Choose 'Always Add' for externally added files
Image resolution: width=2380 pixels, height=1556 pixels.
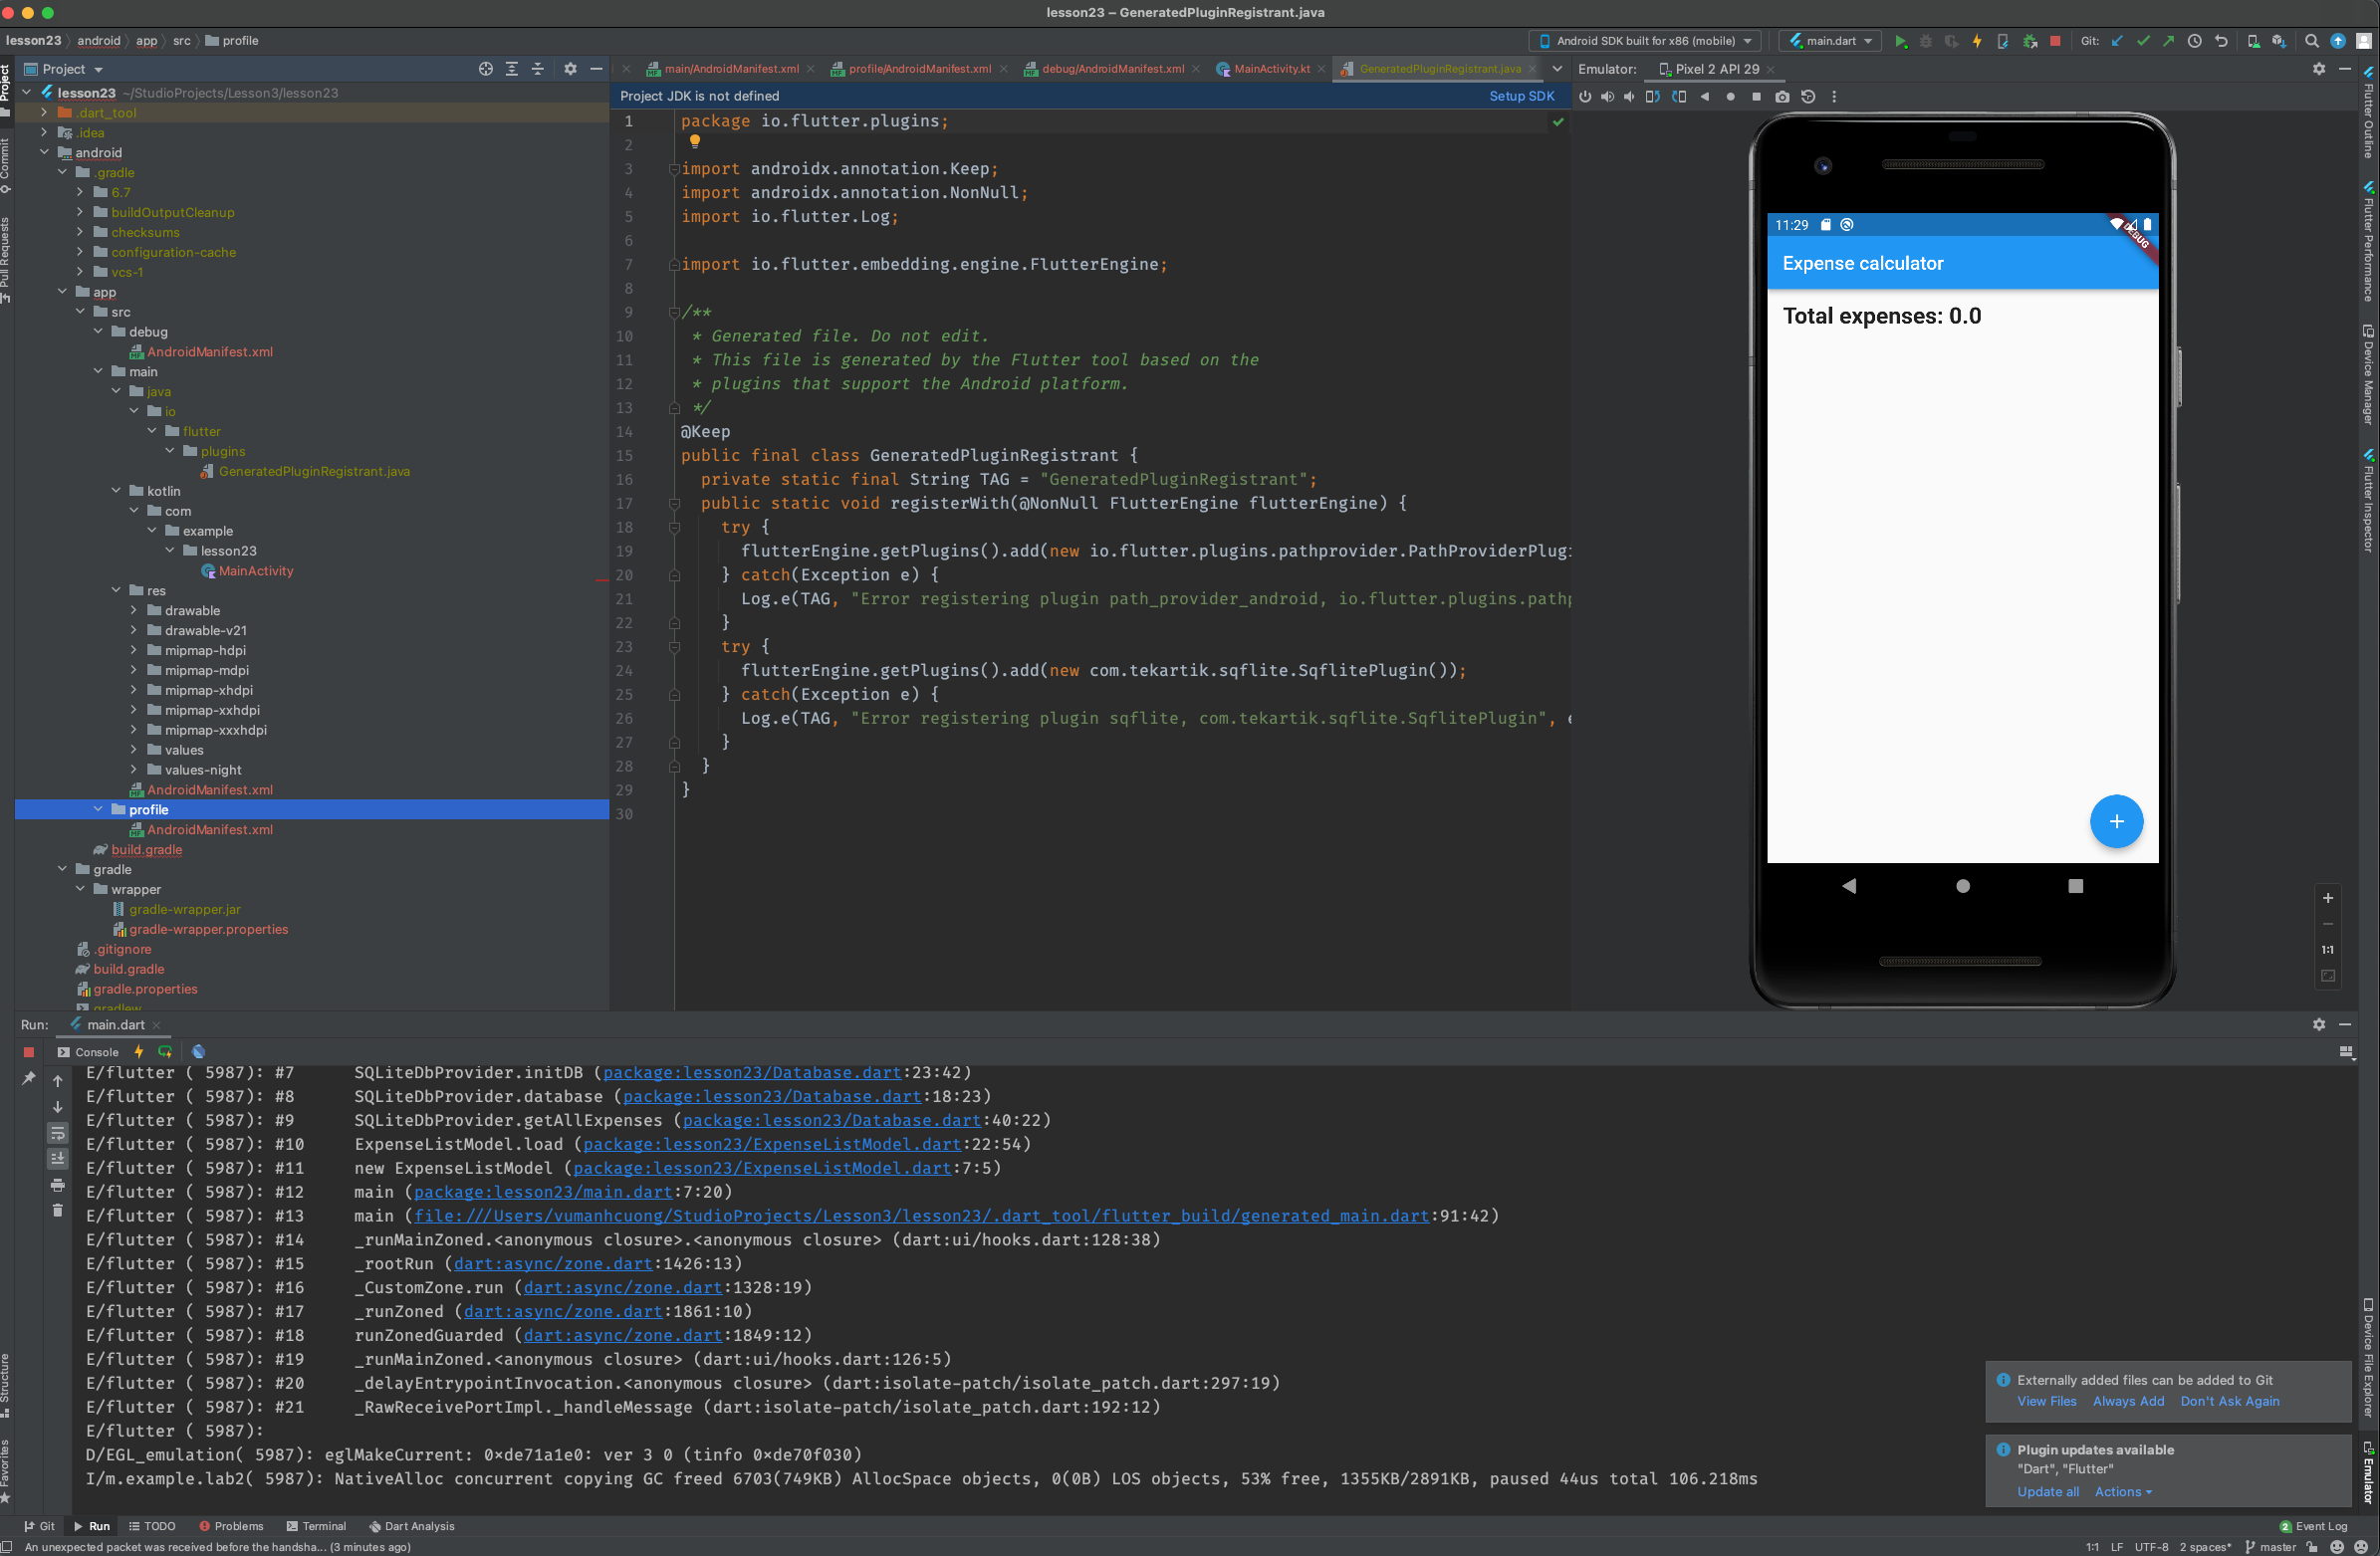tap(2128, 1401)
